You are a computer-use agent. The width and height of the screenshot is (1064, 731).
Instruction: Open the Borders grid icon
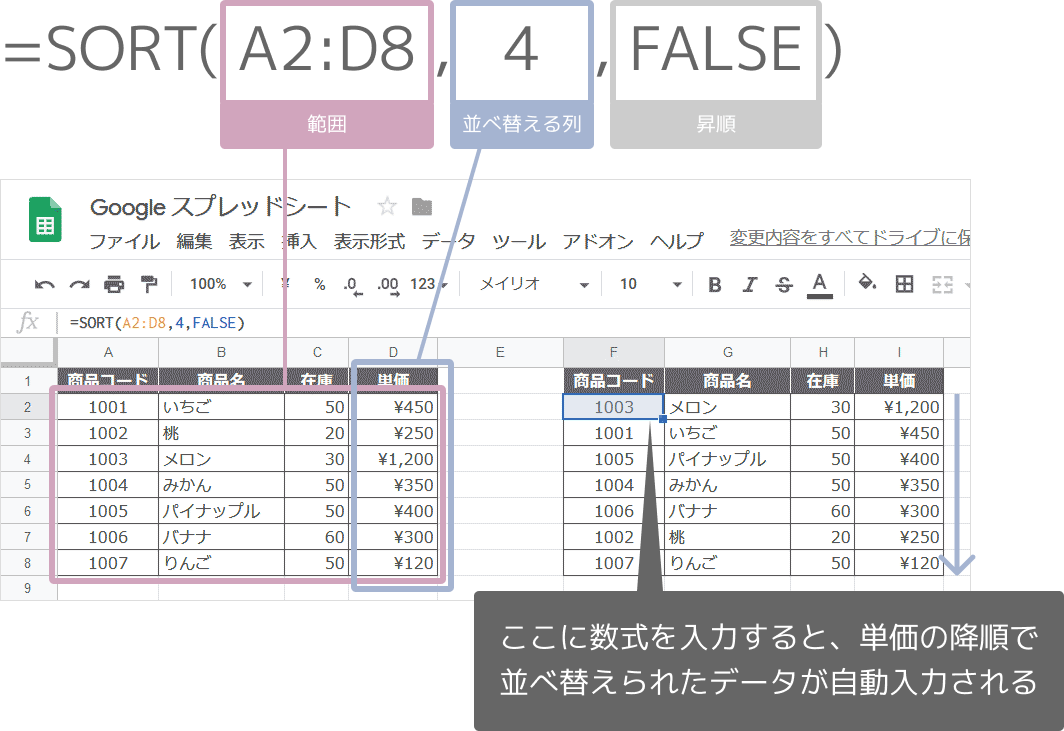pyautogui.click(x=905, y=284)
